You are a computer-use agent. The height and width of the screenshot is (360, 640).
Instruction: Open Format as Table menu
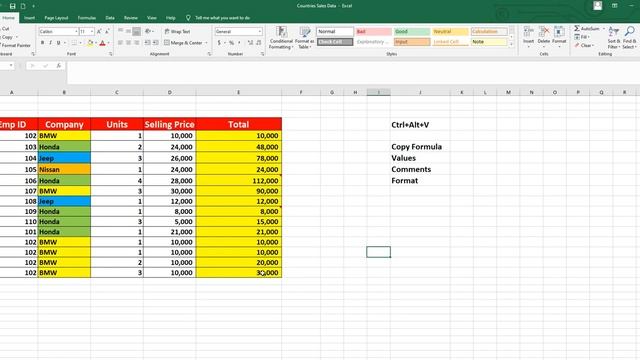304,38
